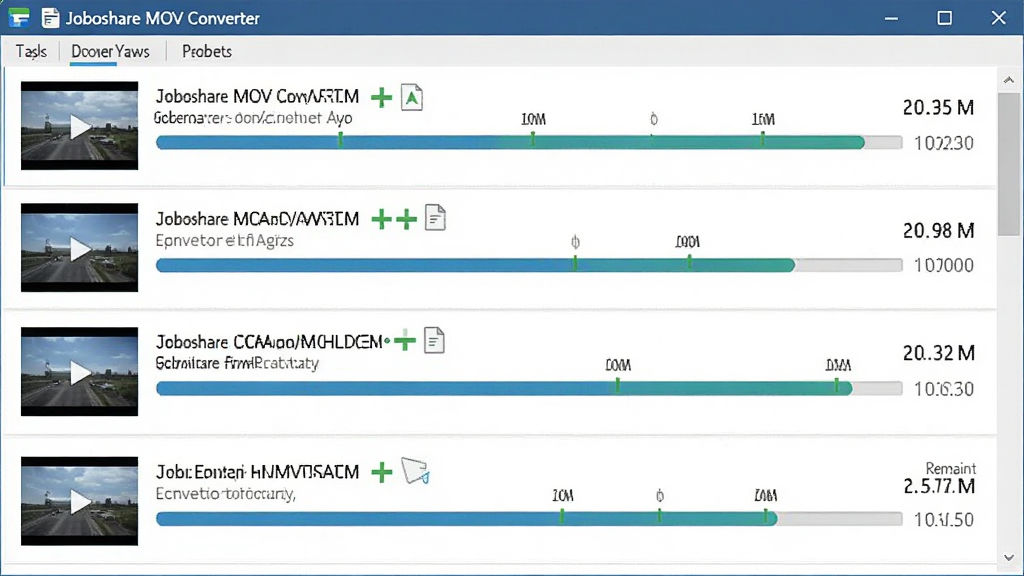Select the 'Joboshare MOV ConvARTEM' title
1024x576 pixels.
(257, 97)
